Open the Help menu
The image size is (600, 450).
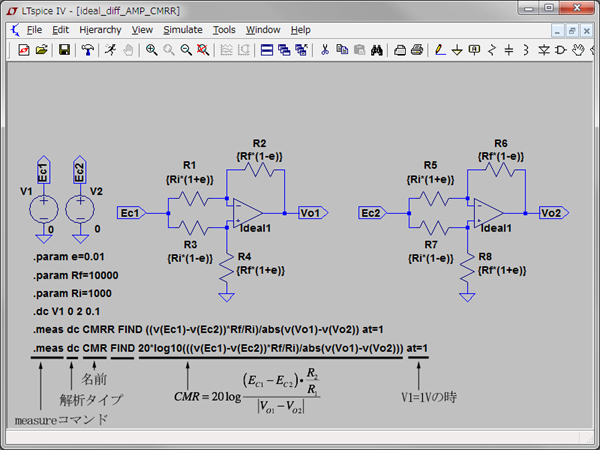pos(300,30)
